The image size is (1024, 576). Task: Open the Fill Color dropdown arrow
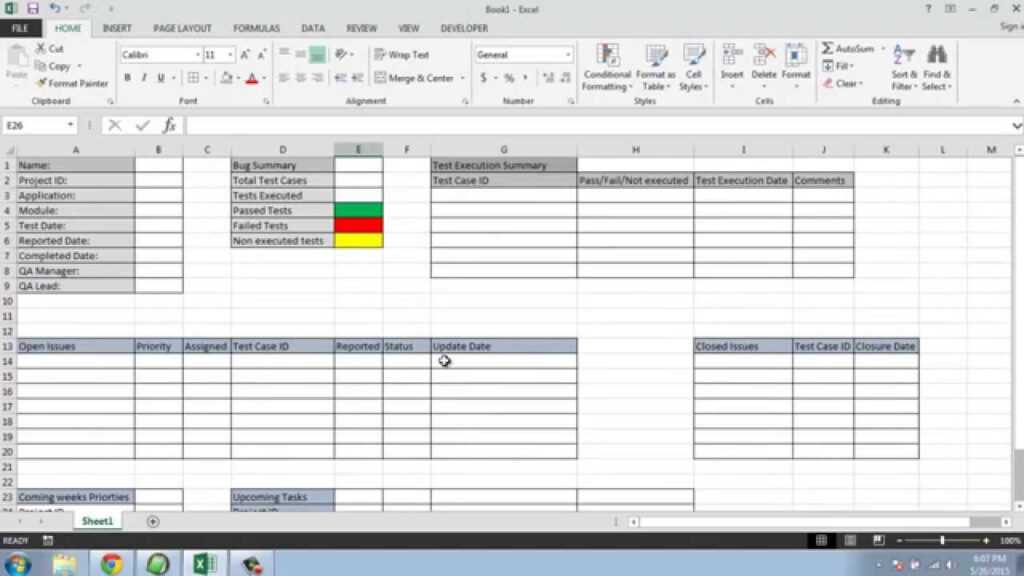237,77
